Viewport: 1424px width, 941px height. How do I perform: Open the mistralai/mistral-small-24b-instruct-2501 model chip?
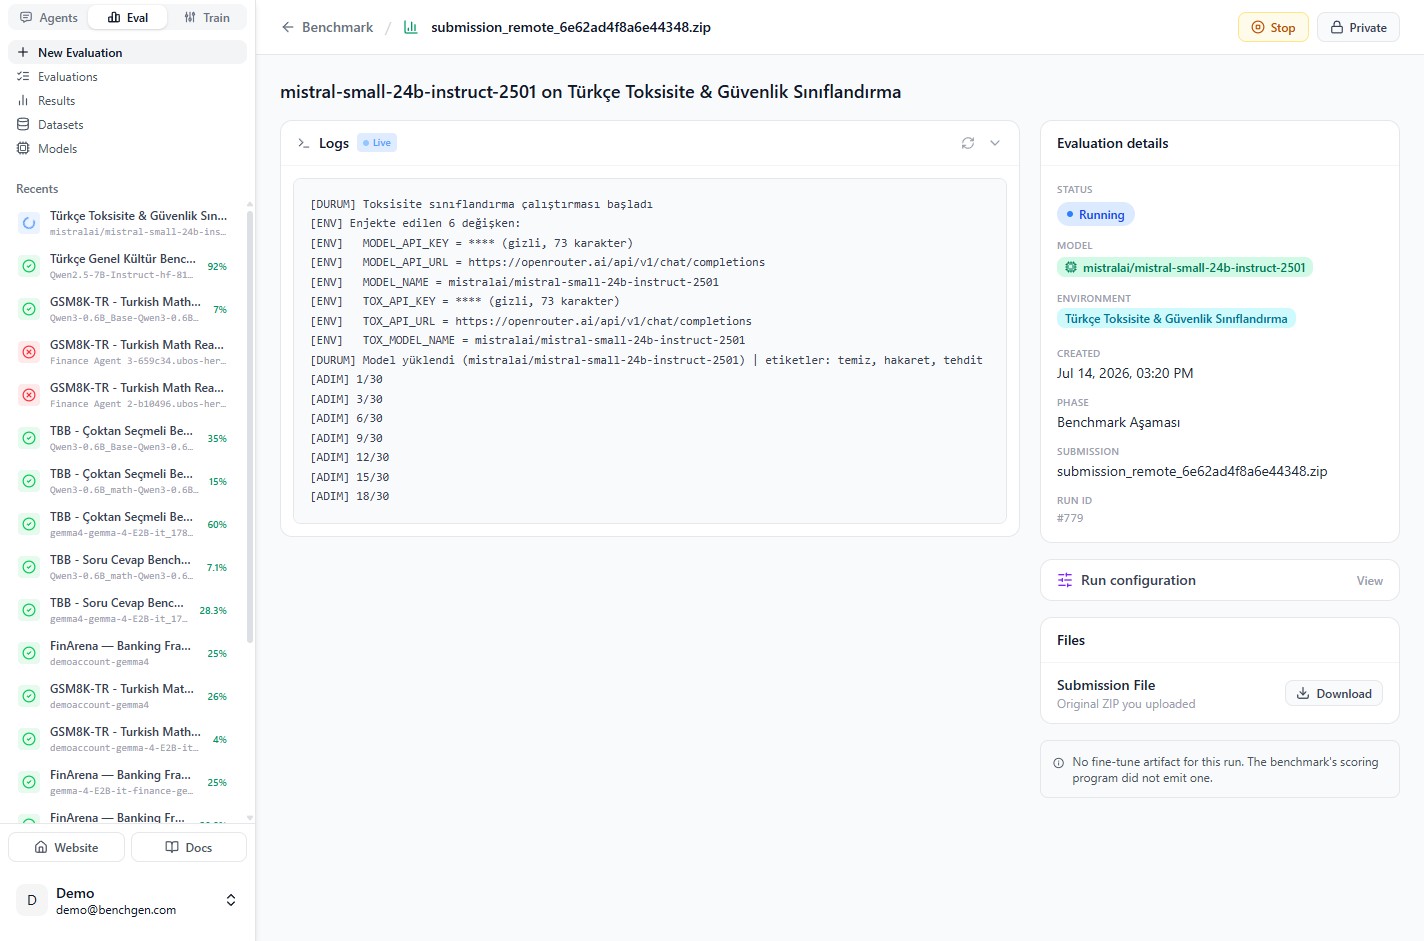pos(1185,267)
